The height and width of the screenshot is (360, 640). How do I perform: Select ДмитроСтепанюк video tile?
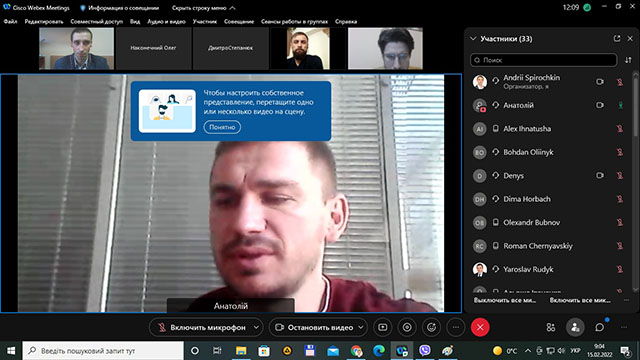tap(230, 48)
